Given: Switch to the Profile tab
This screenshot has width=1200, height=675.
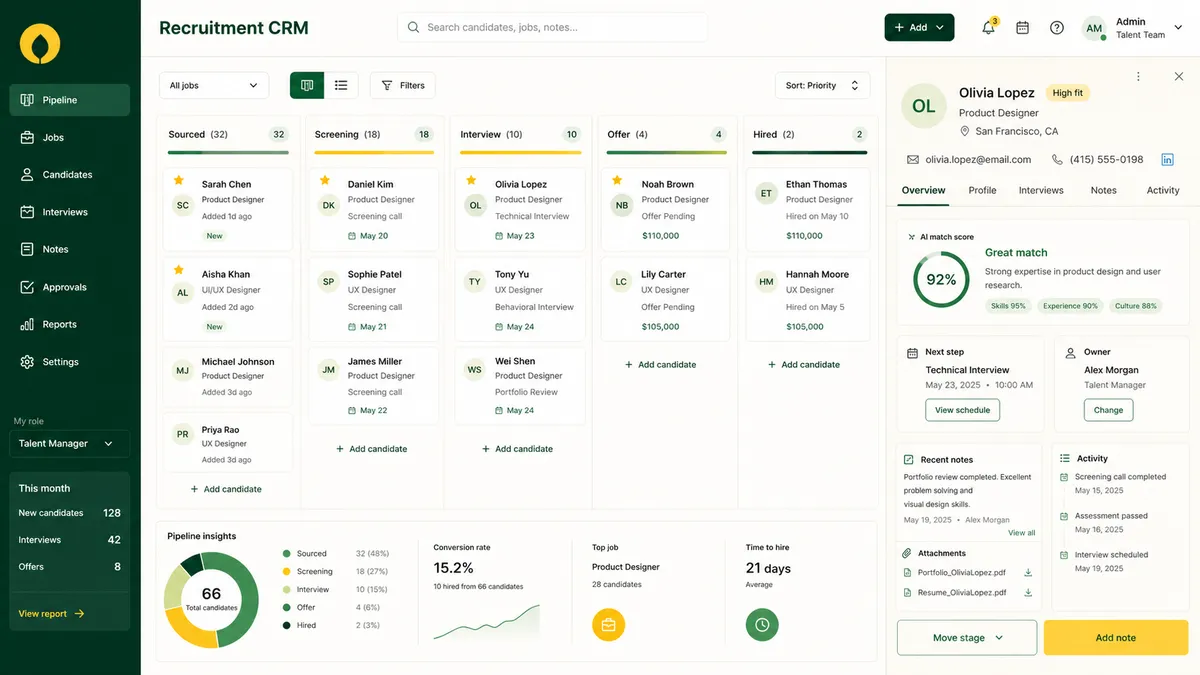Looking at the screenshot, I should coord(982,190).
